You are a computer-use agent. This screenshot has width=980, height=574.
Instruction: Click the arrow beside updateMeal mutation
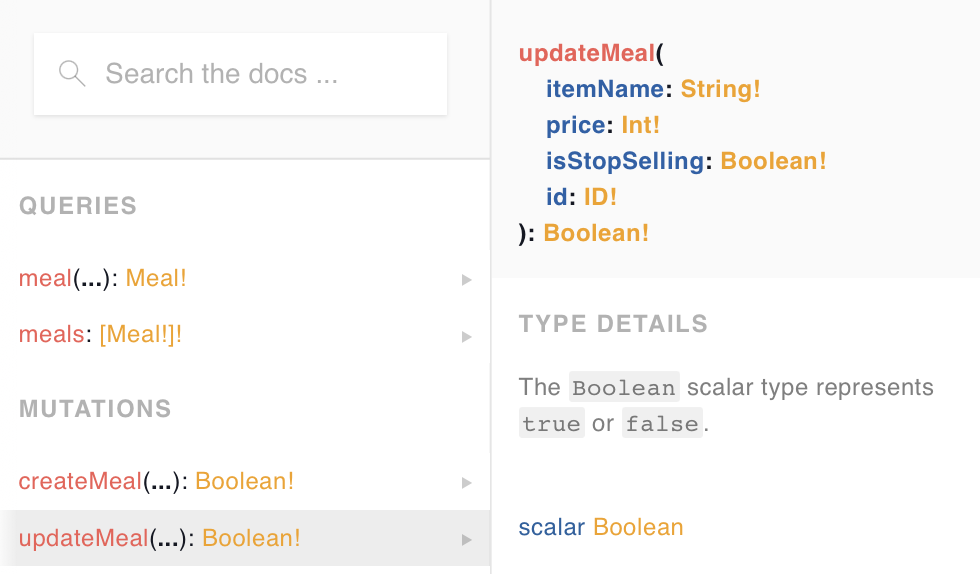(x=466, y=539)
